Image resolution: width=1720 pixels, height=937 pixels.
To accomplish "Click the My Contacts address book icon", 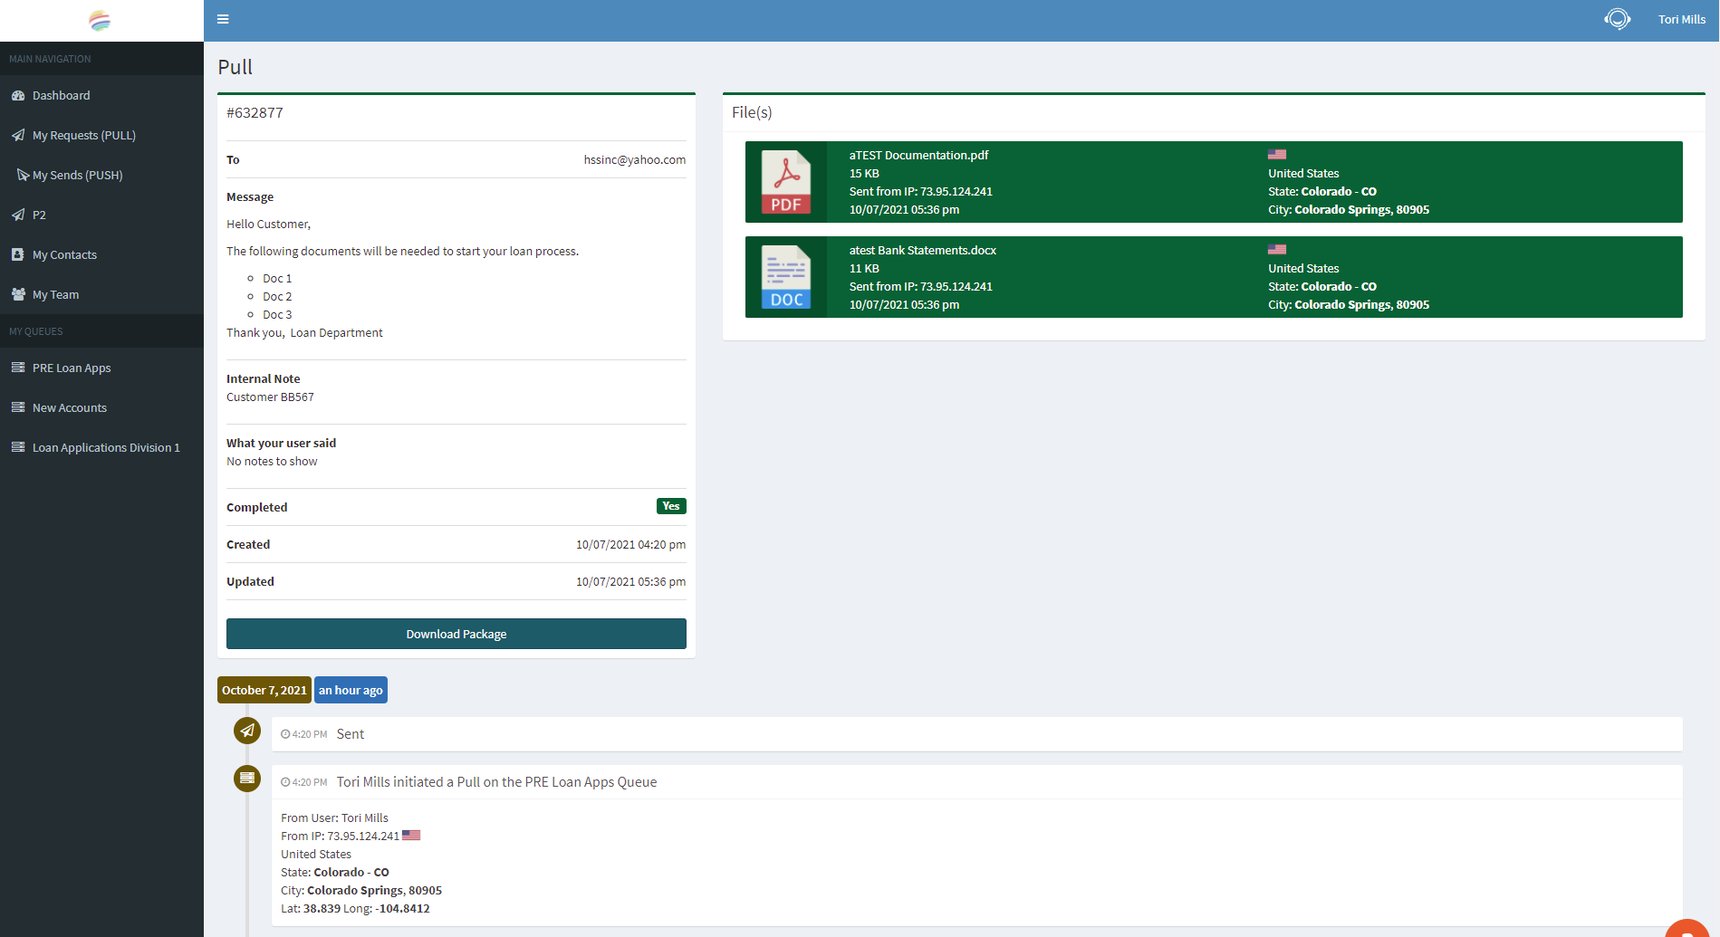I will [18, 254].
